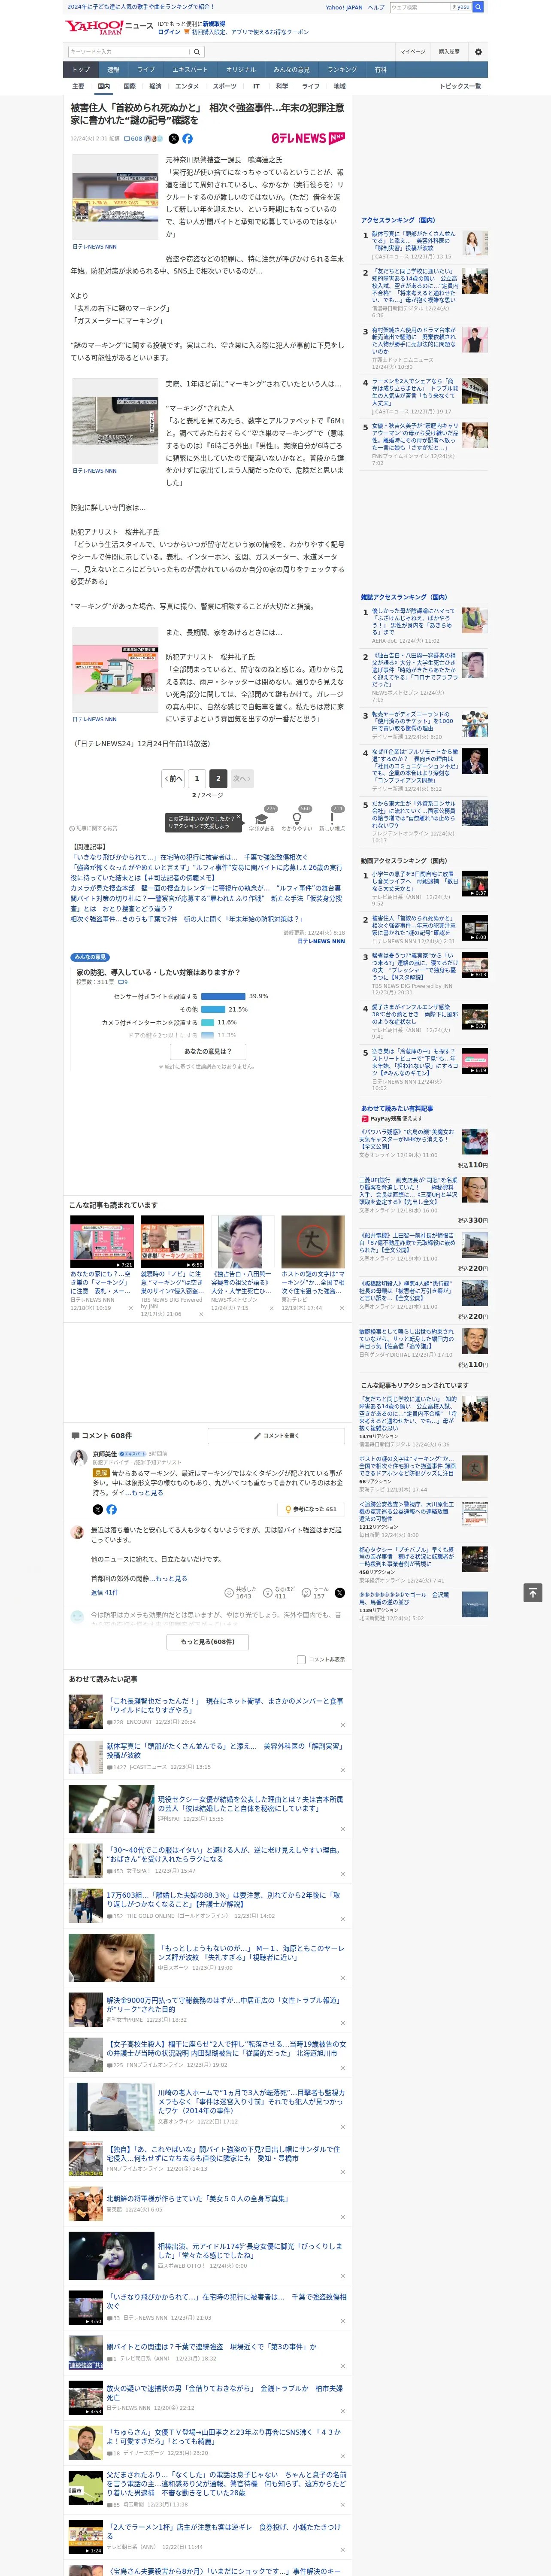Click the ヘルプ link in the header

pyautogui.click(x=376, y=7)
